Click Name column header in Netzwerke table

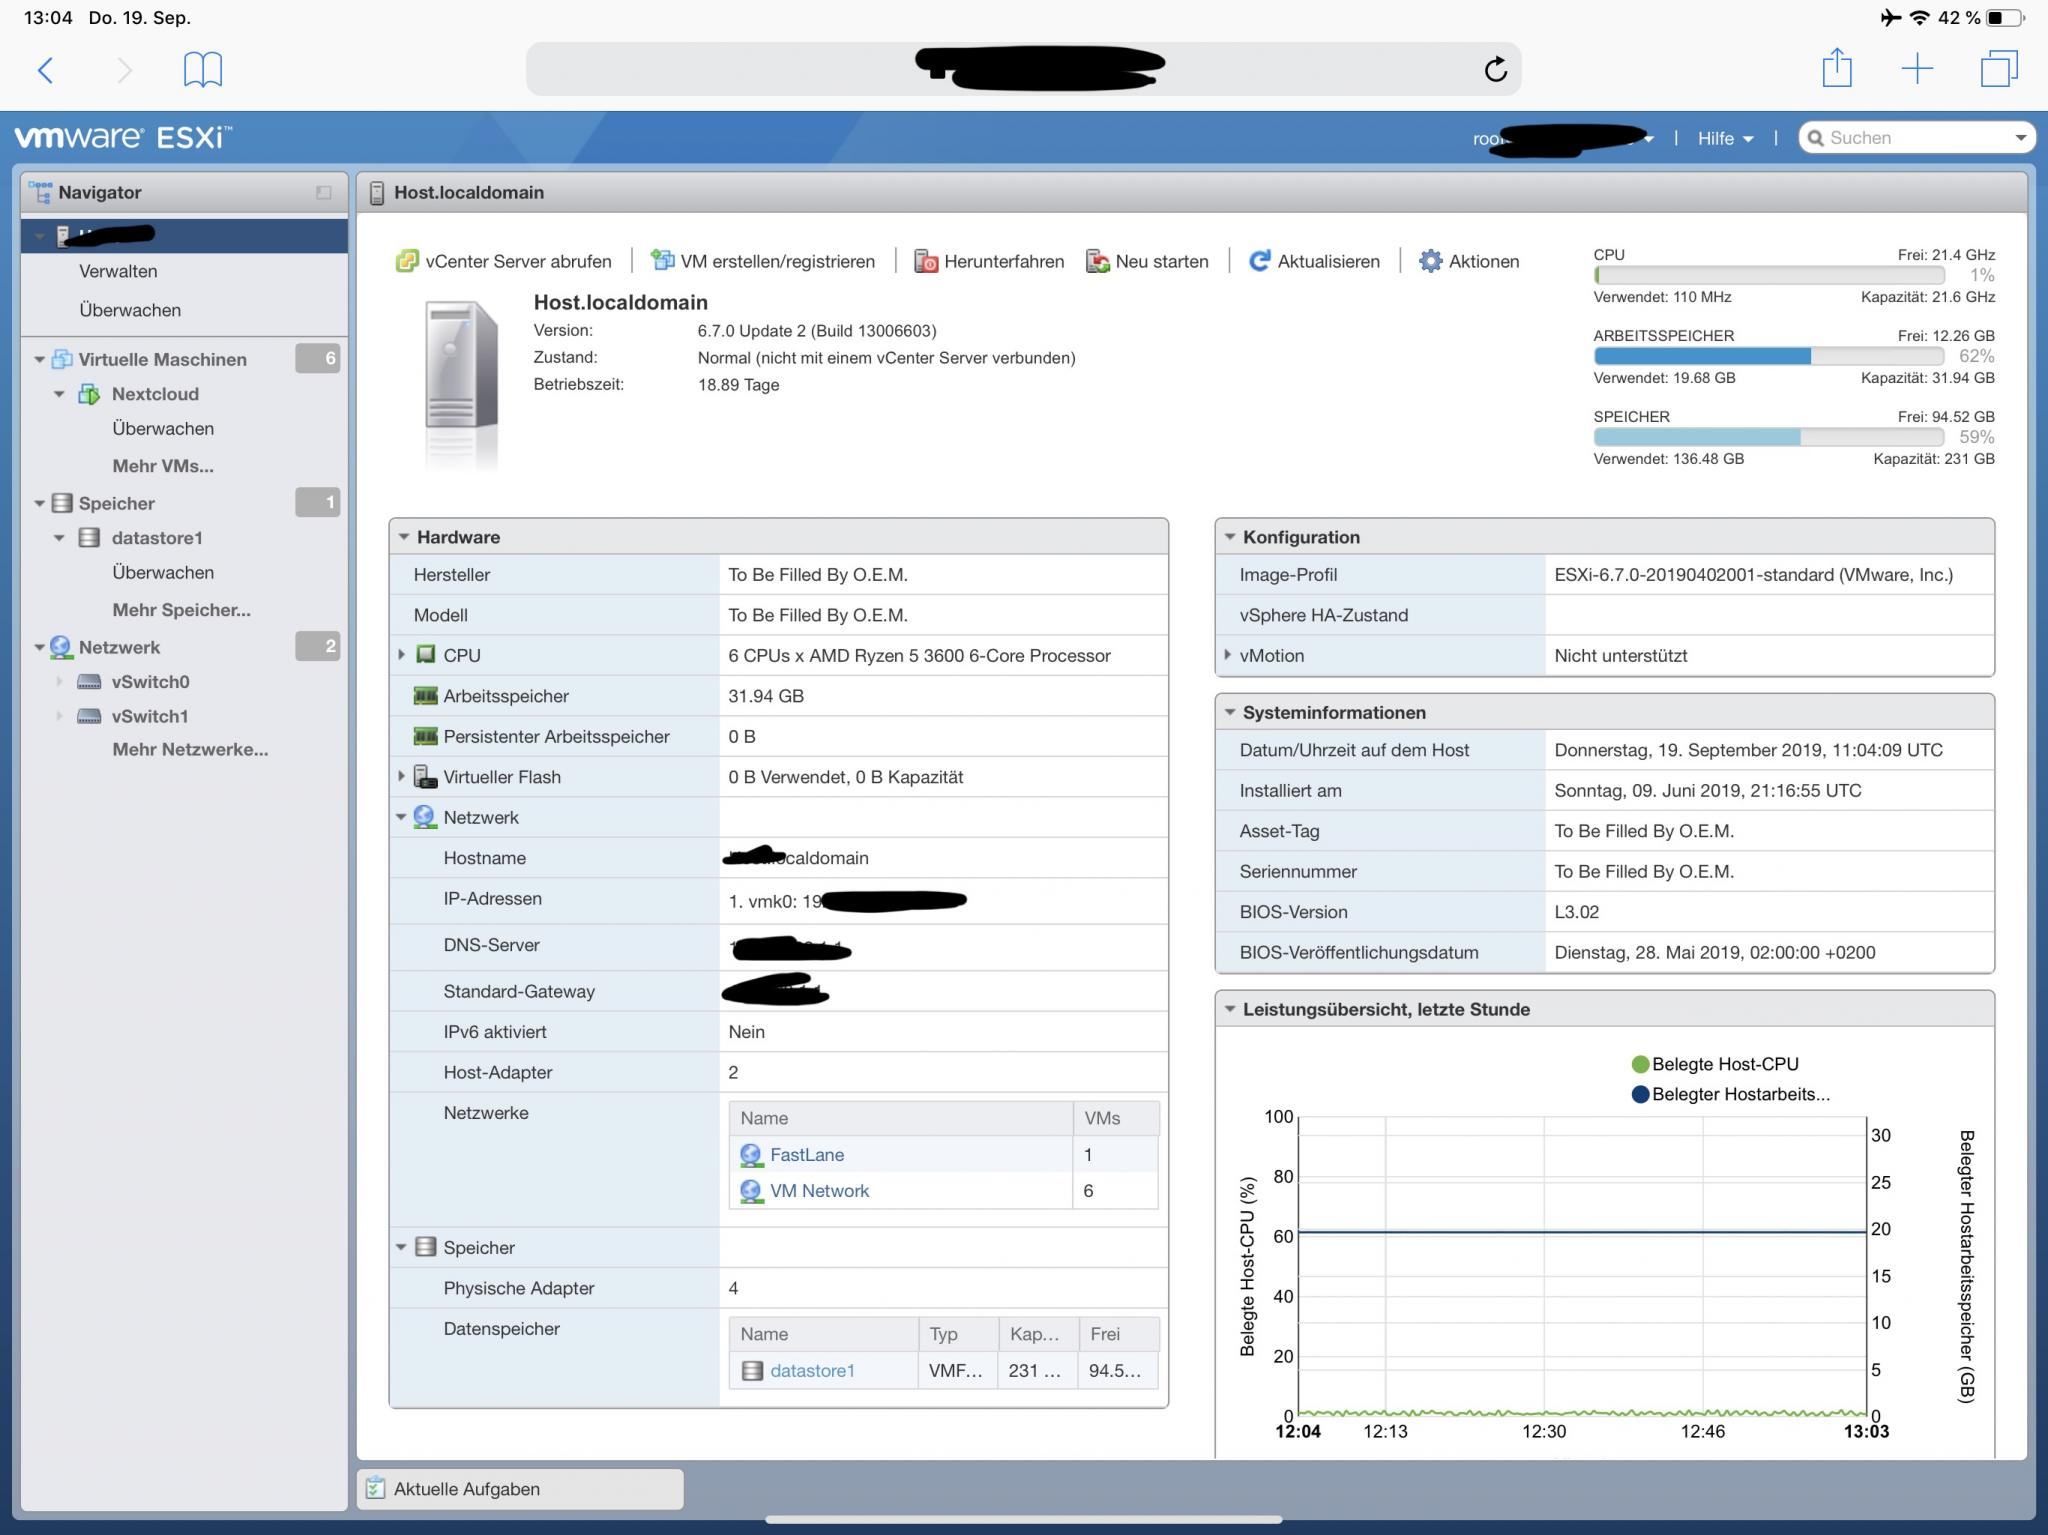[x=901, y=1118]
